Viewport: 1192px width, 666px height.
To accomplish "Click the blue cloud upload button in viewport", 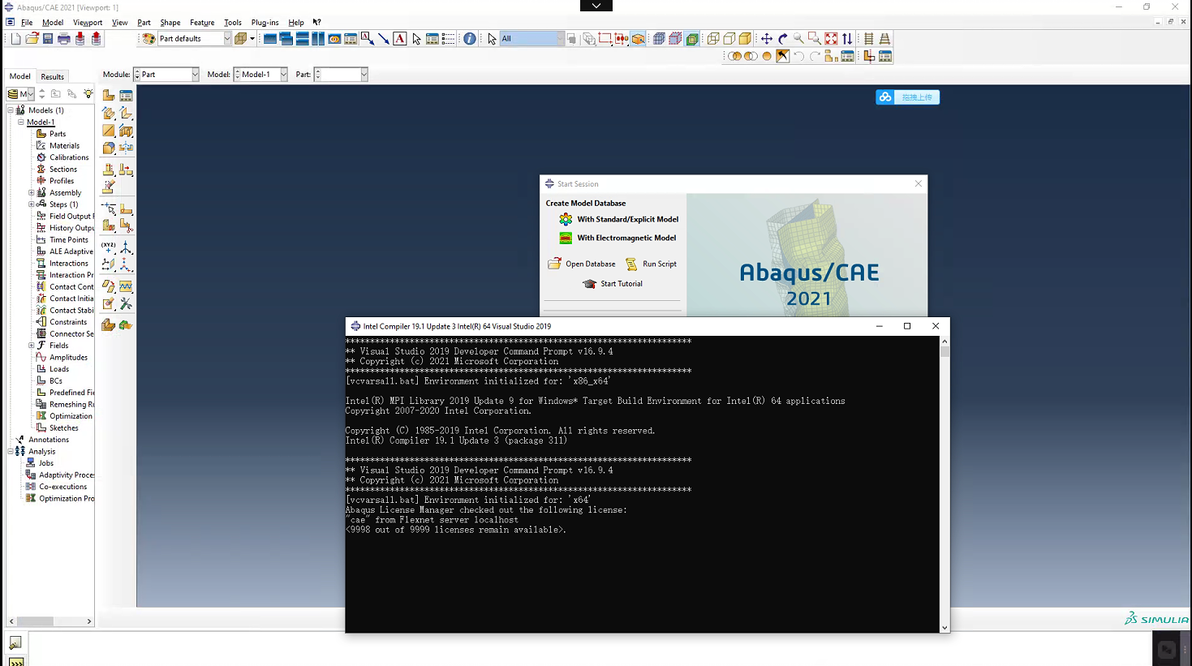I will coord(908,97).
